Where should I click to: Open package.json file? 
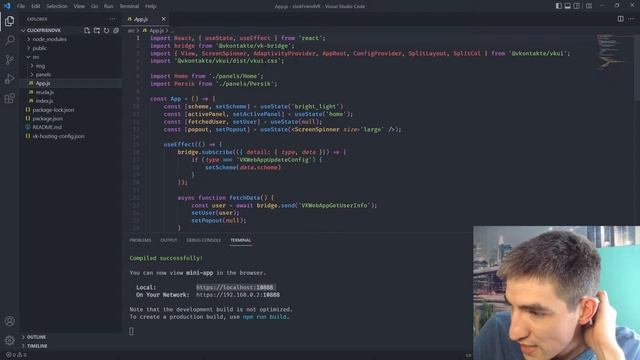click(x=71, y=119)
